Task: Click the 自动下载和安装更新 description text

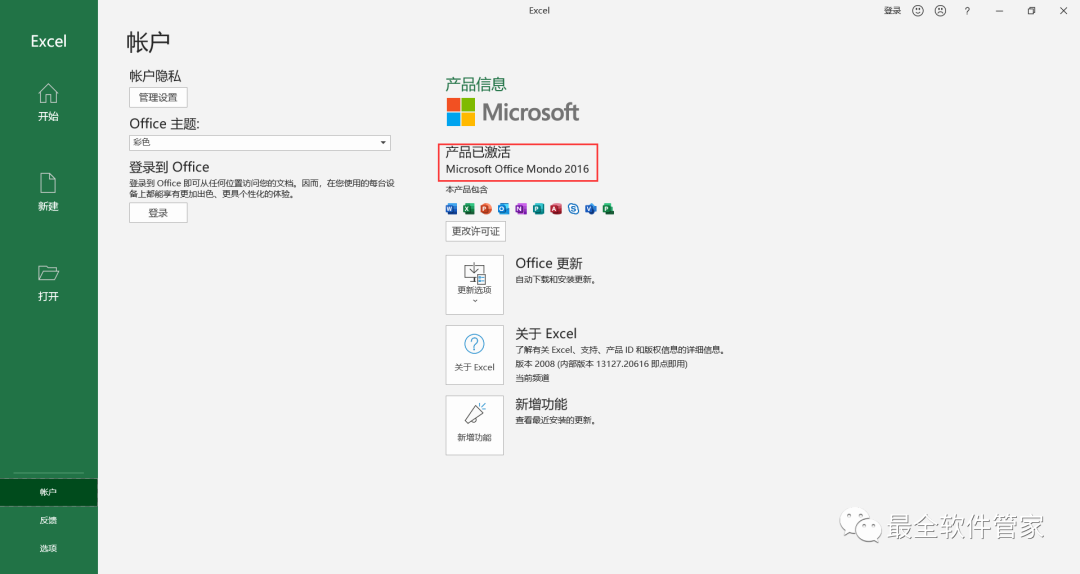Action: click(555, 280)
